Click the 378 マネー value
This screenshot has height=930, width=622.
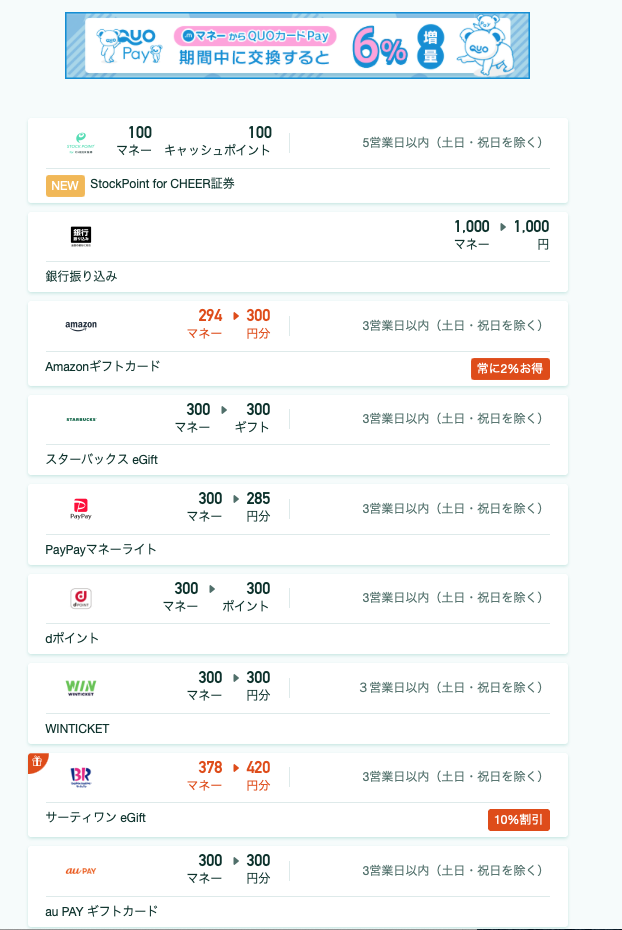pyautogui.click(x=205, y=776)
